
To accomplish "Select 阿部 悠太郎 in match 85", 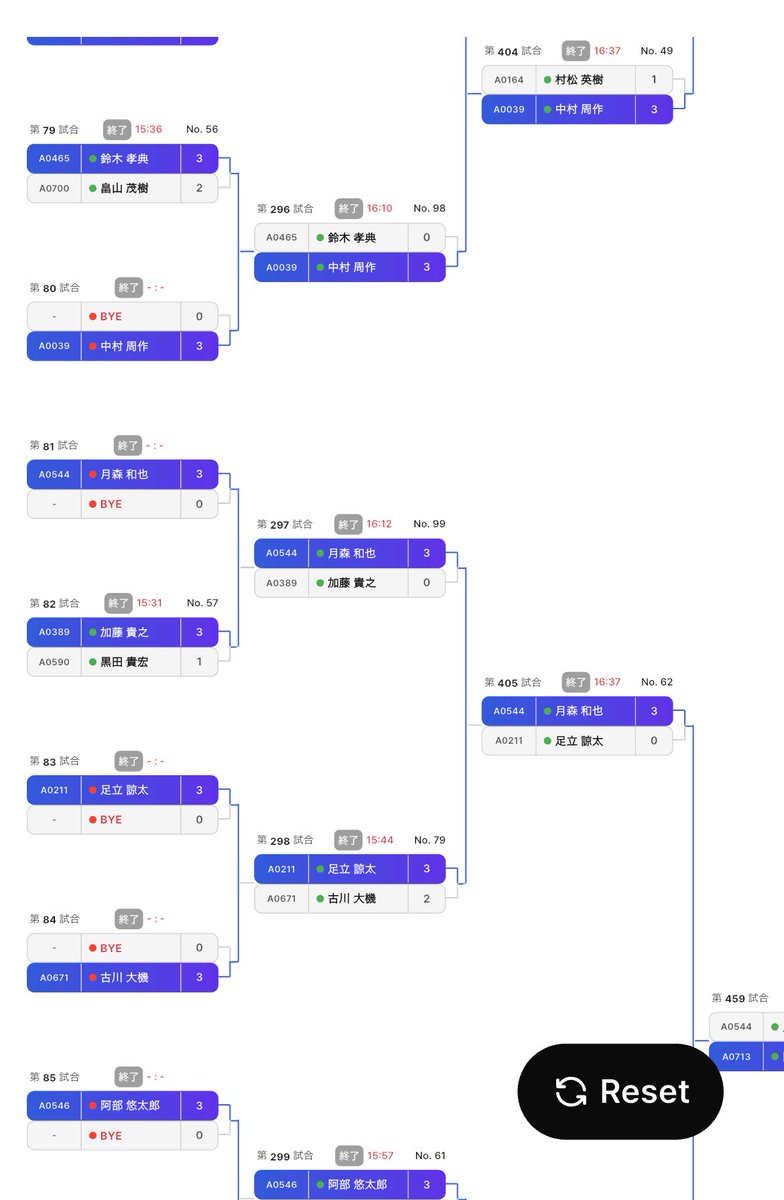I will click(x=122, y=1106).
